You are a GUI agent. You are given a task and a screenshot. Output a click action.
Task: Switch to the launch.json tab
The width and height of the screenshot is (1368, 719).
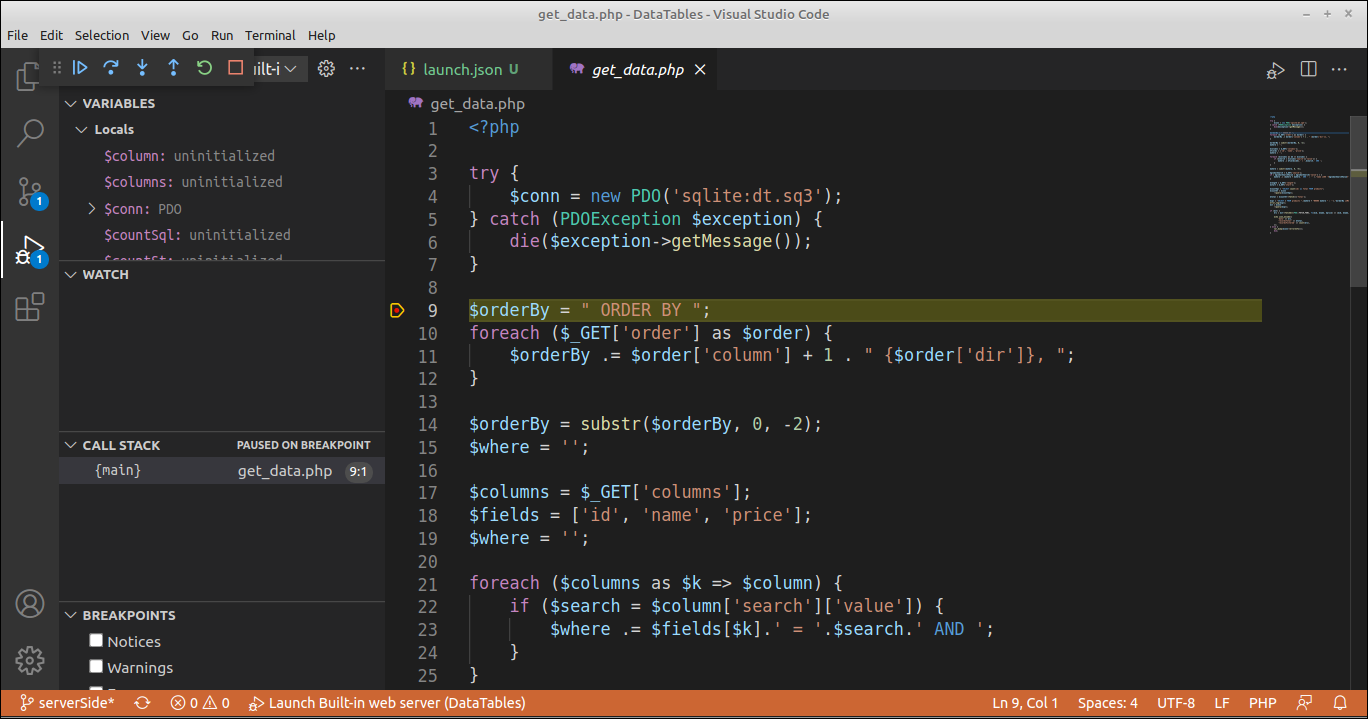[462, 69]
